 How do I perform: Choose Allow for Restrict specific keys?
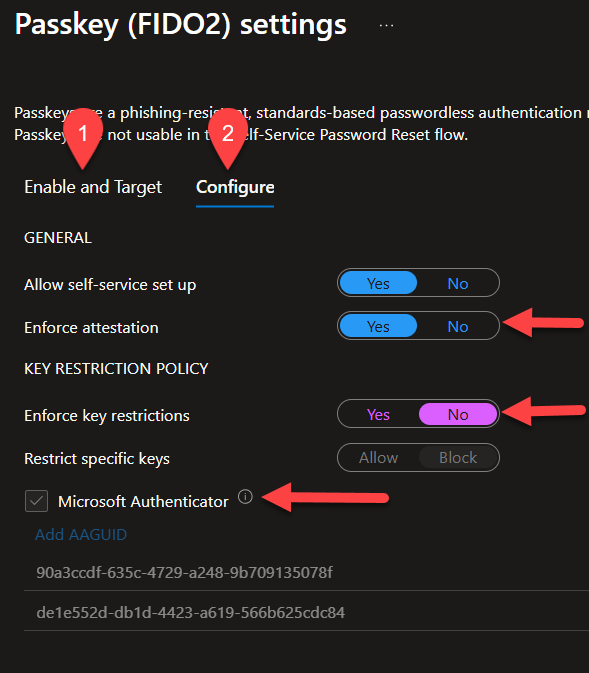pos(378,458)
